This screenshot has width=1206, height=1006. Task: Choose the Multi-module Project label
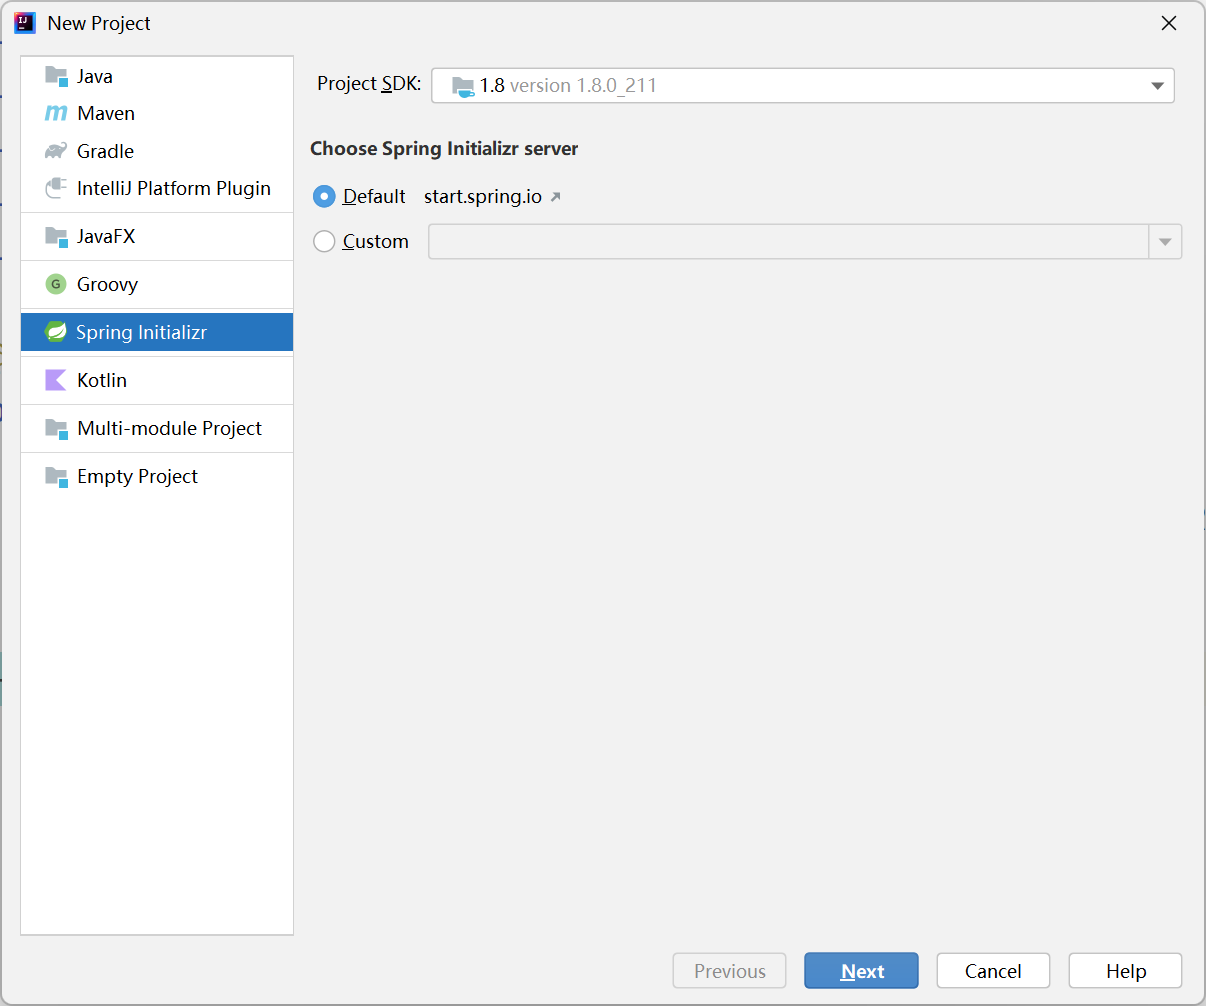170,428
